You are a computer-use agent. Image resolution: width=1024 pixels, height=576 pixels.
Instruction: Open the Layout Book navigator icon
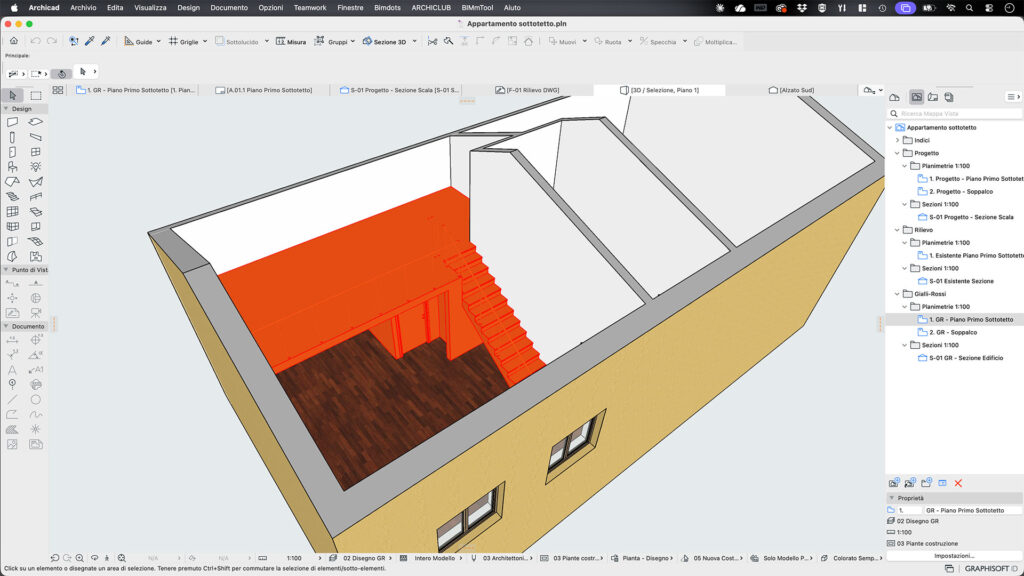tap(933, 97)
